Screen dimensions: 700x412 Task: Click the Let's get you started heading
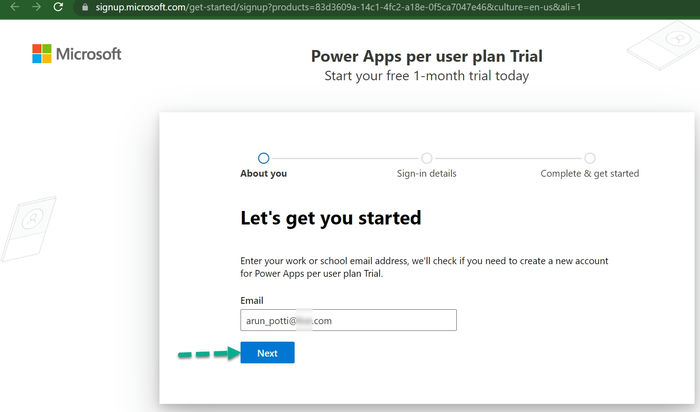pyautogui.click(x=331, y=218)
